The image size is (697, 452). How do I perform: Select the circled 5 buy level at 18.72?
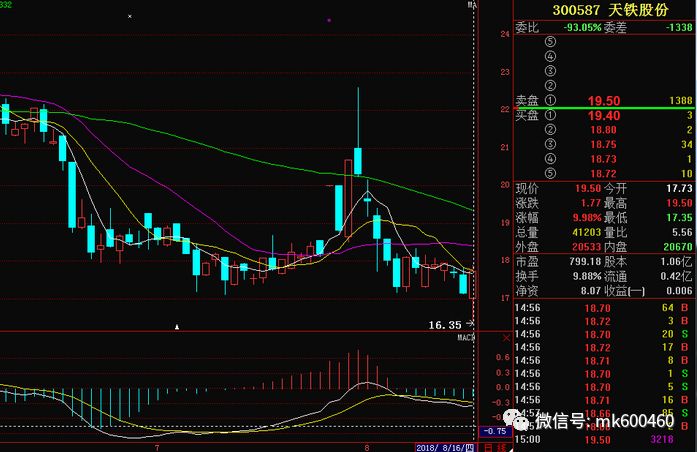pos(549,173)
